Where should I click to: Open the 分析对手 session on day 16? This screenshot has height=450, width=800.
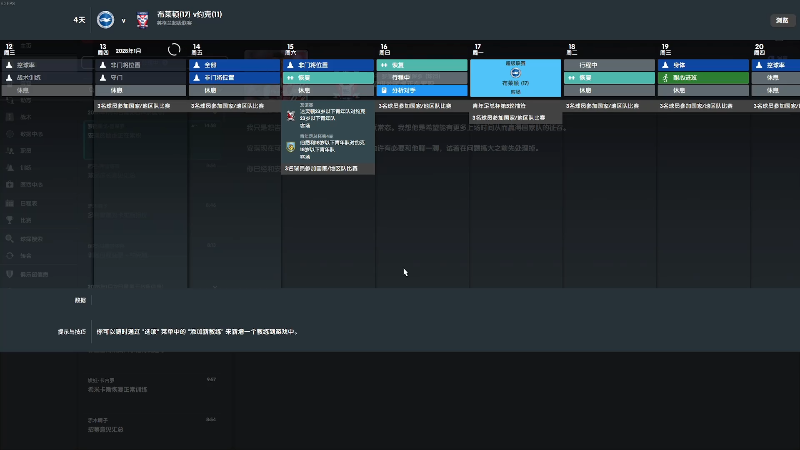422,90
